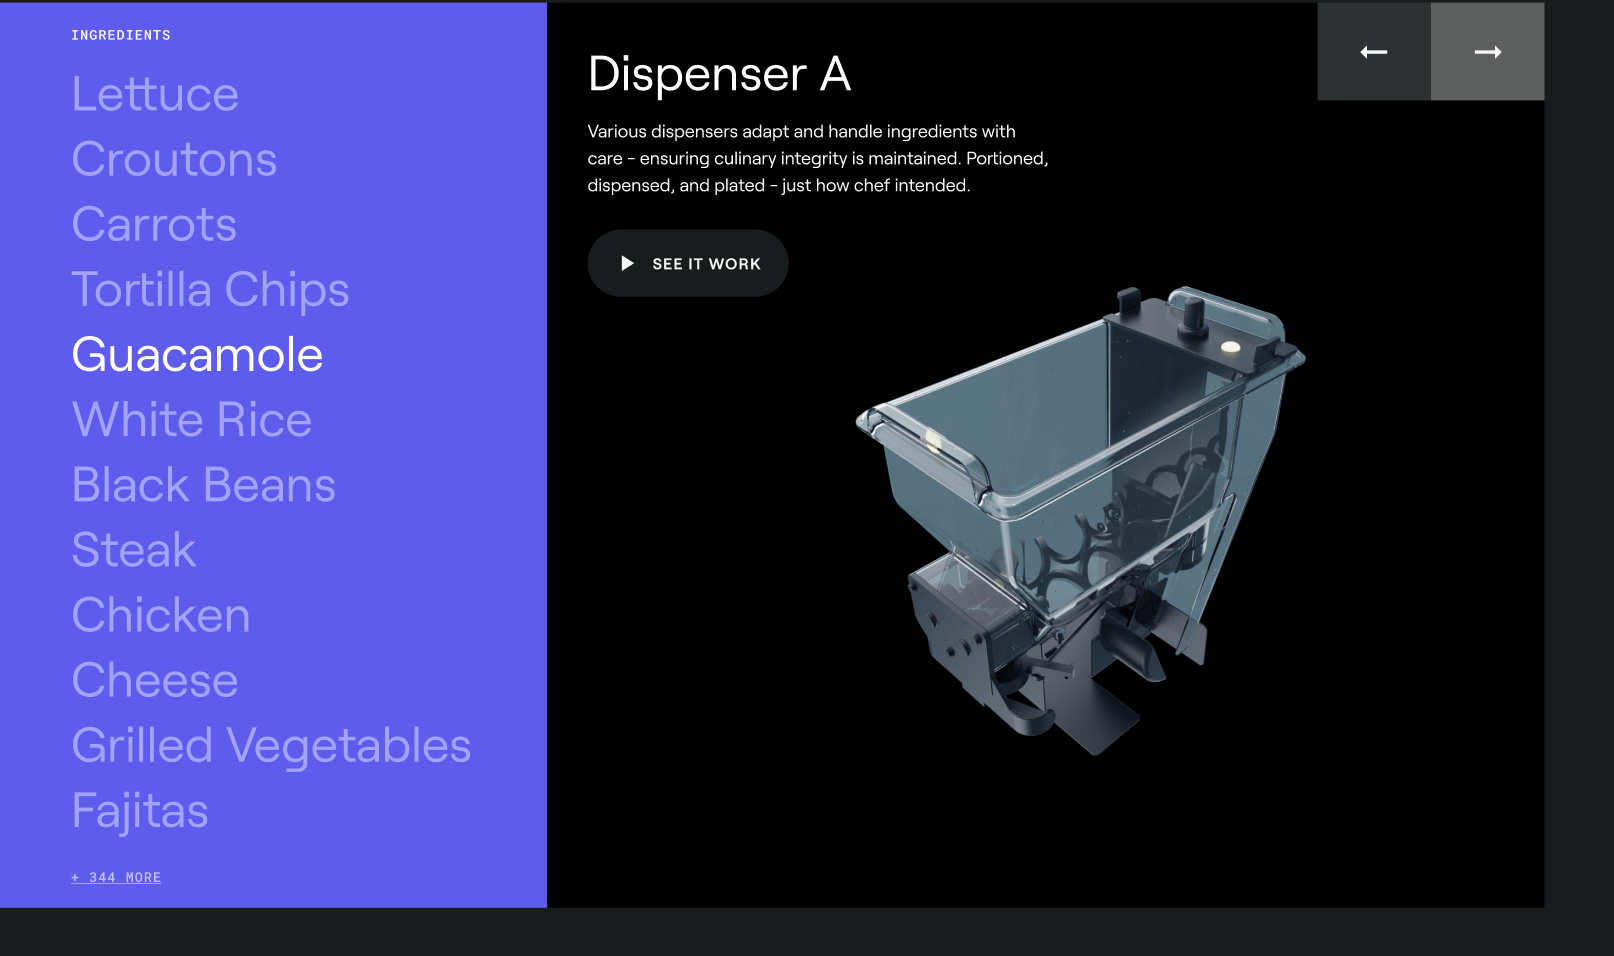
Task: Select Black Beans from the list
Action: point(203,485)
